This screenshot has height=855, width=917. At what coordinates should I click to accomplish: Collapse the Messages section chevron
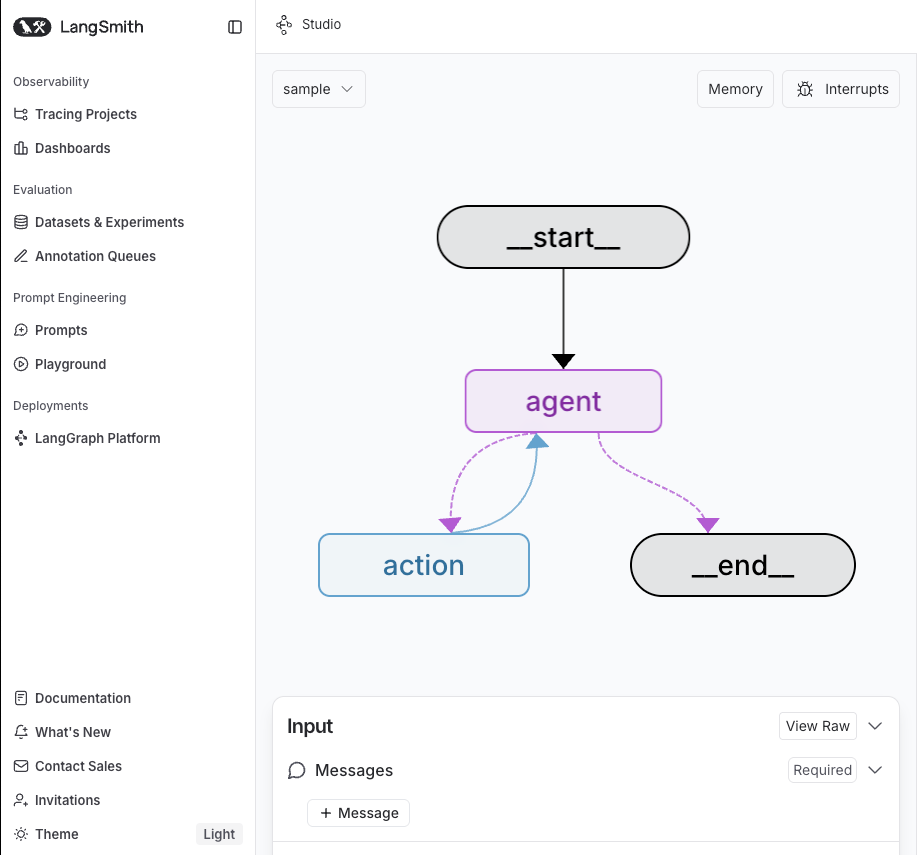pyautogui.click(x=875, y=770)
